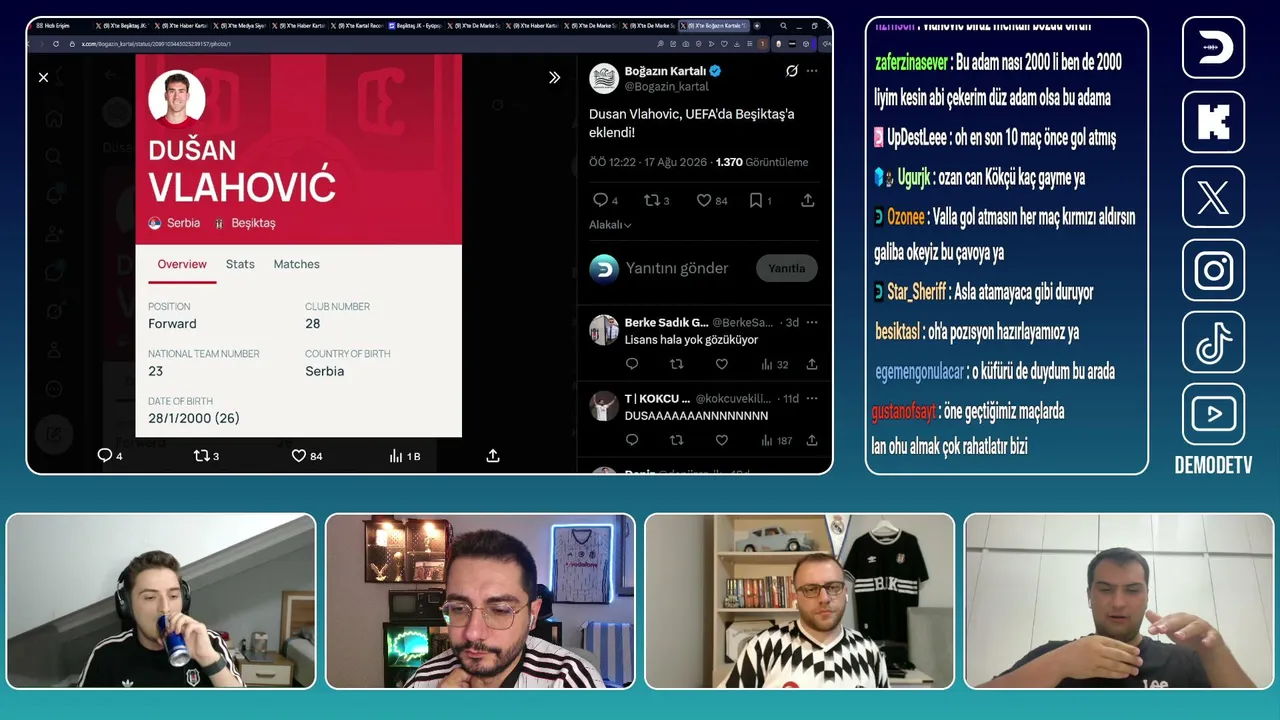Like the DUSAAAAAAANNNNNNNN comment

click(x=721, y=440)
